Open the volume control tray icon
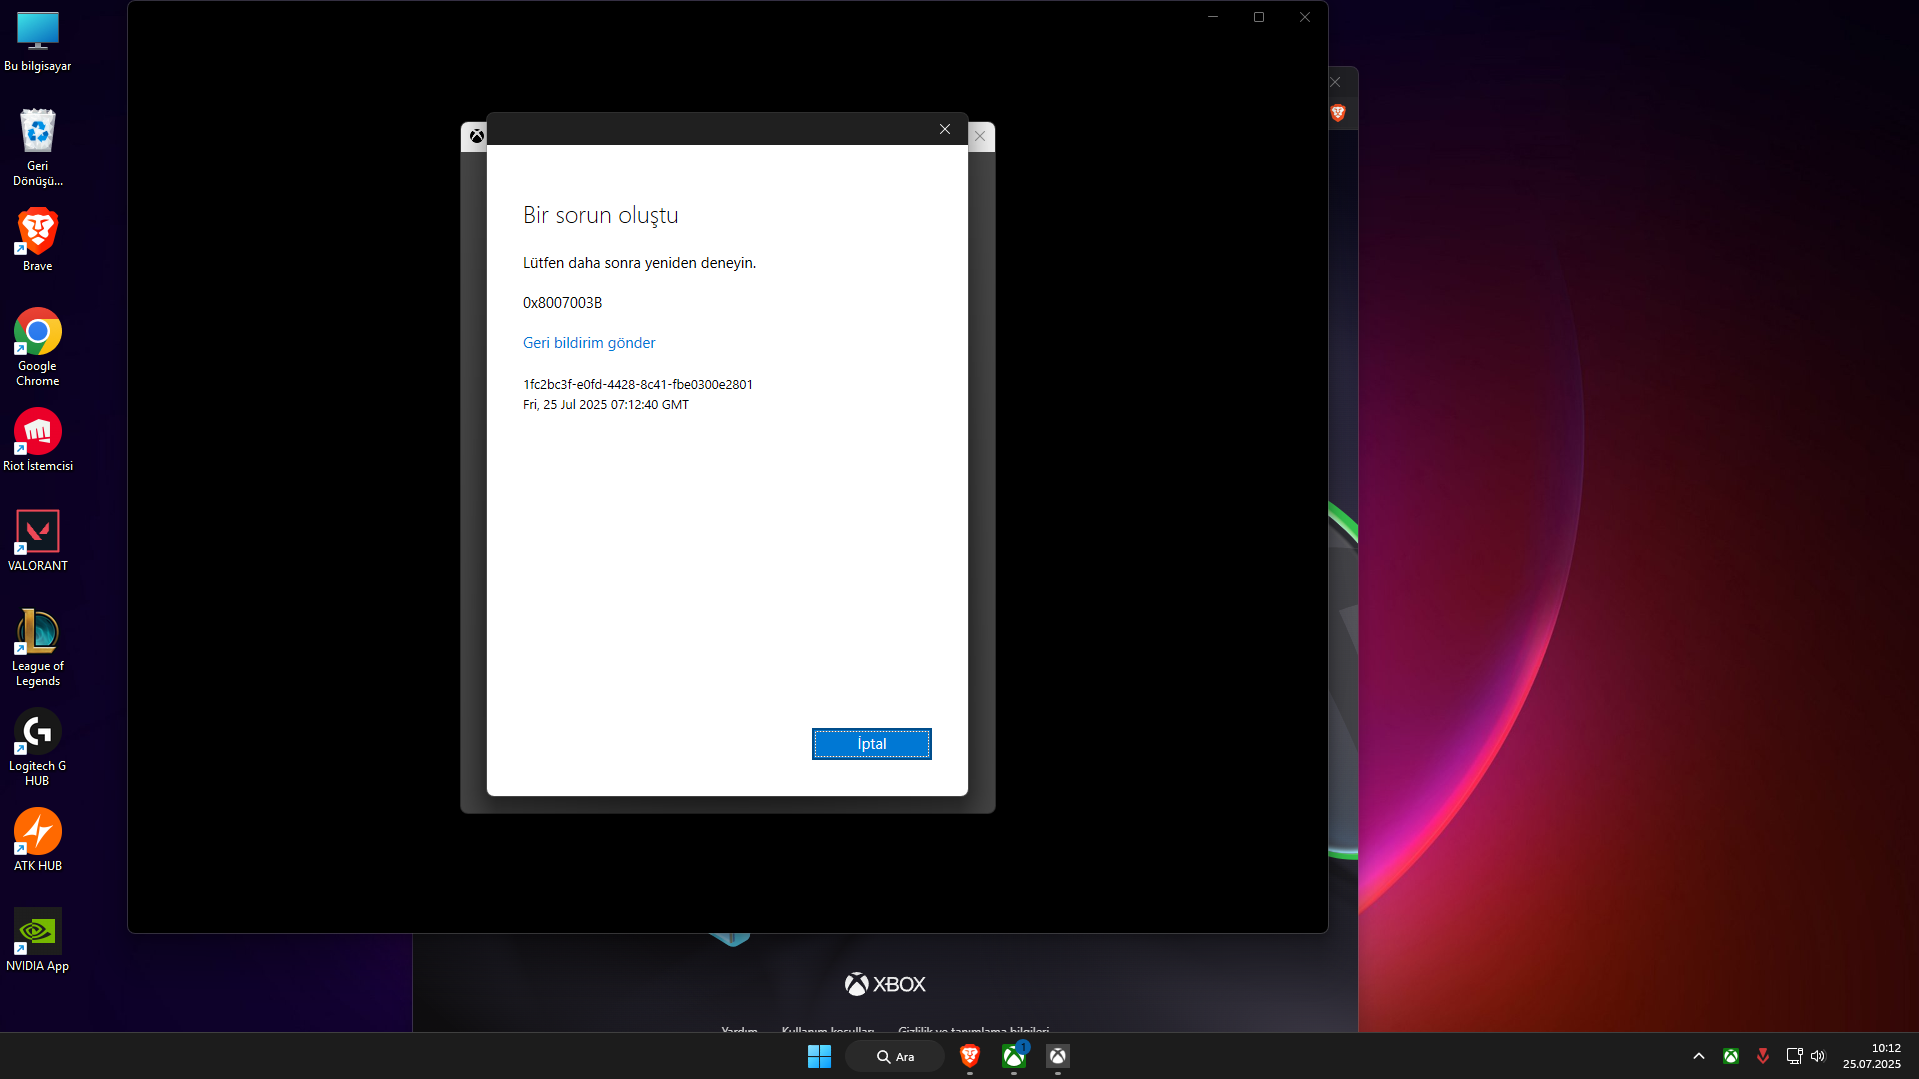The height and width of the screenshot is (1079, 1919). [x=1818, y=1056]
